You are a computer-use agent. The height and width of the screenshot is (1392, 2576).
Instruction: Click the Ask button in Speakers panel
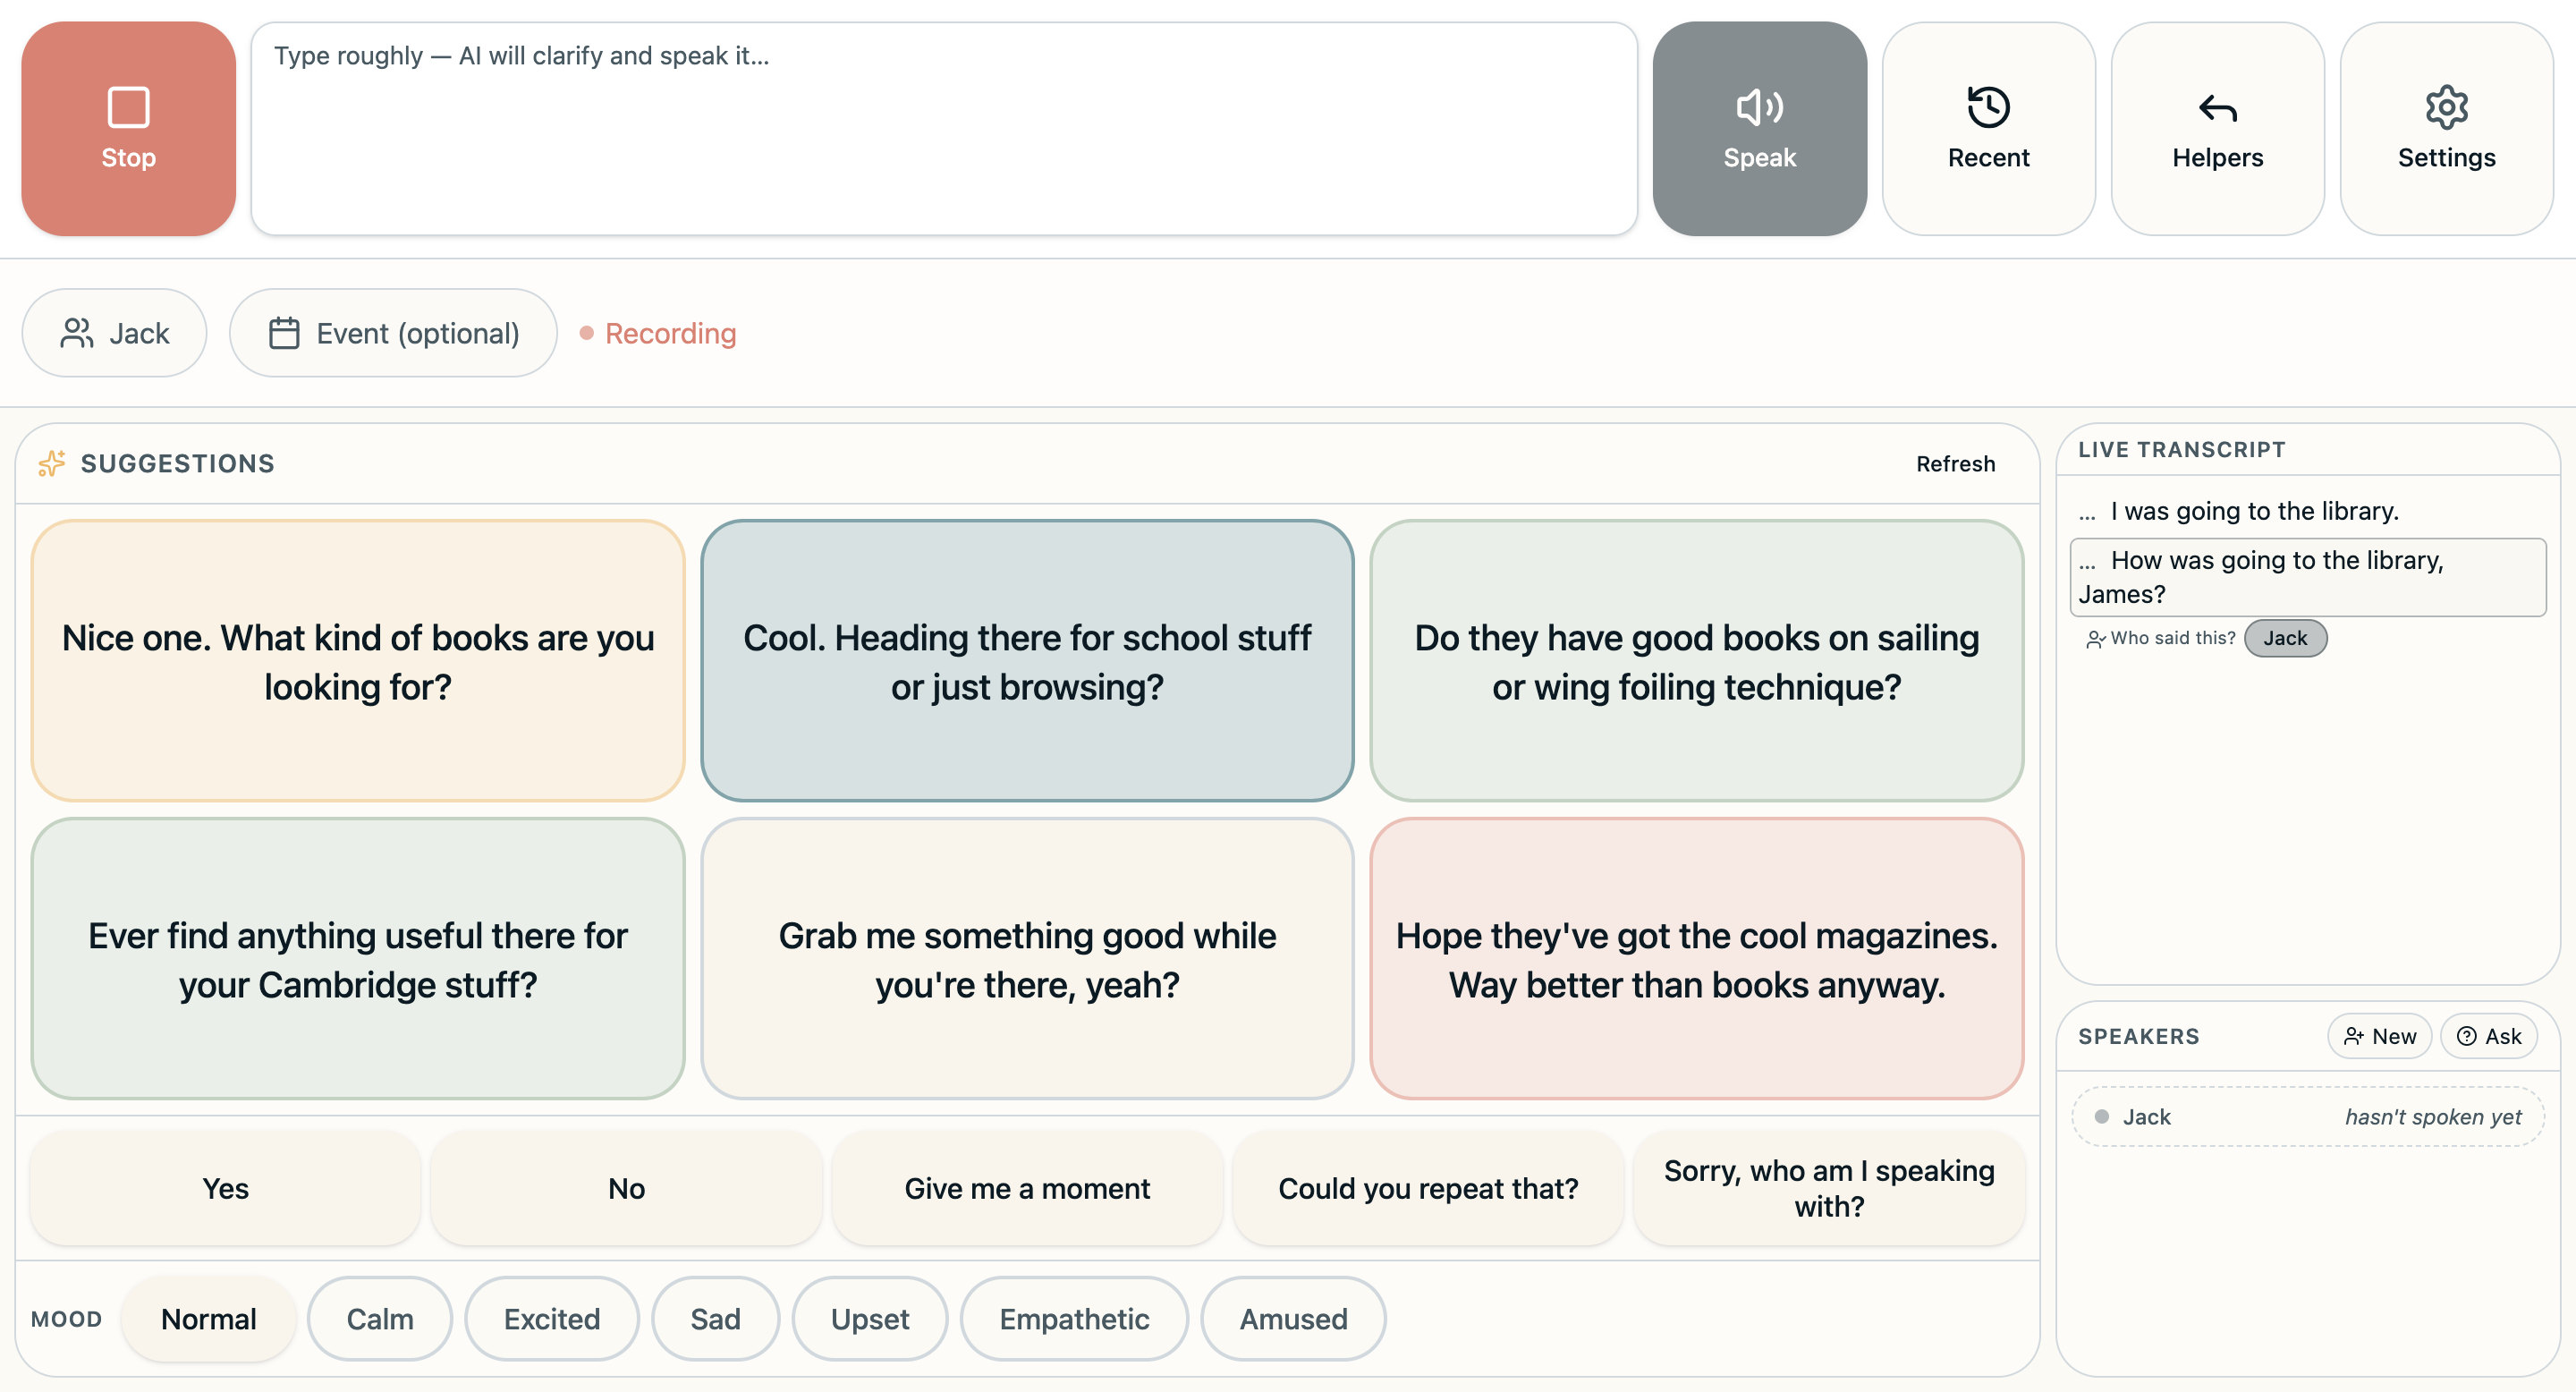click(2489, 1036)
